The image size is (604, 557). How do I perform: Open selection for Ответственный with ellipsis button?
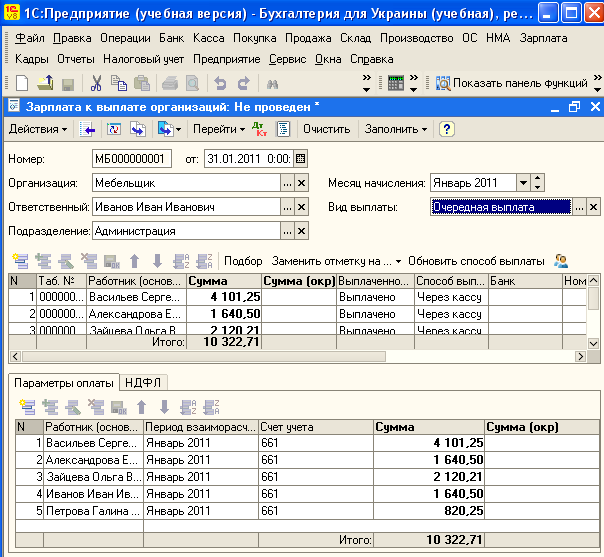[x=287, y=207]
